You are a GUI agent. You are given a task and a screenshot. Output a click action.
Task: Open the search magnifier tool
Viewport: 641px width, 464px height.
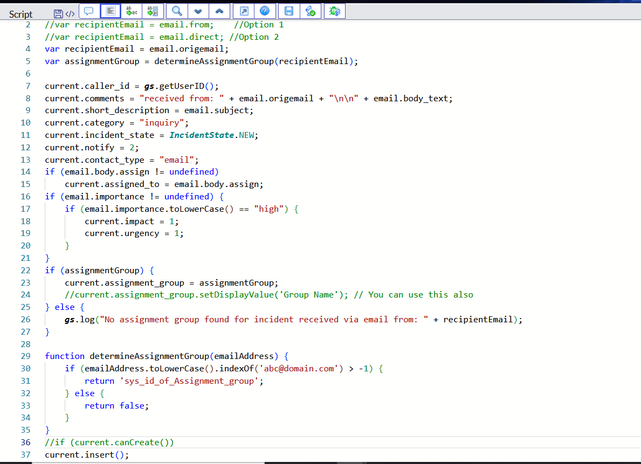tap(177, 11)
